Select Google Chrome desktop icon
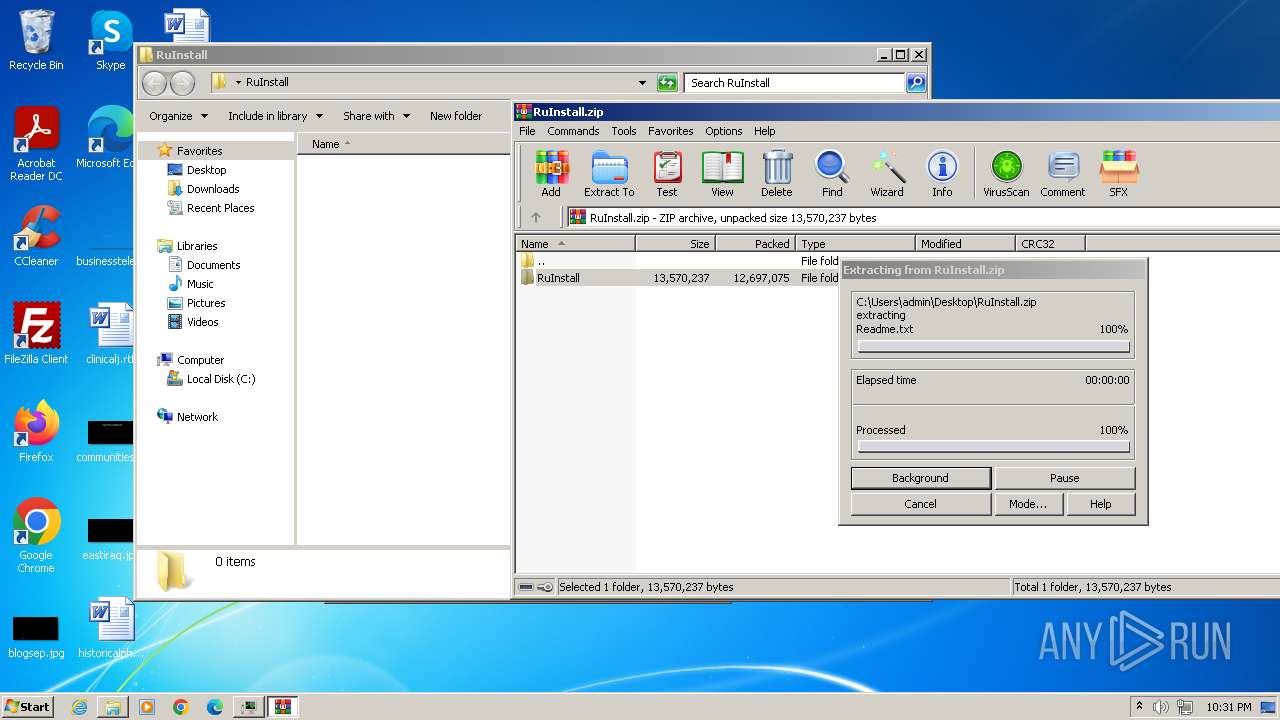Image resolution: width=1280 pixels, height=720 pixels. point(36,536)
